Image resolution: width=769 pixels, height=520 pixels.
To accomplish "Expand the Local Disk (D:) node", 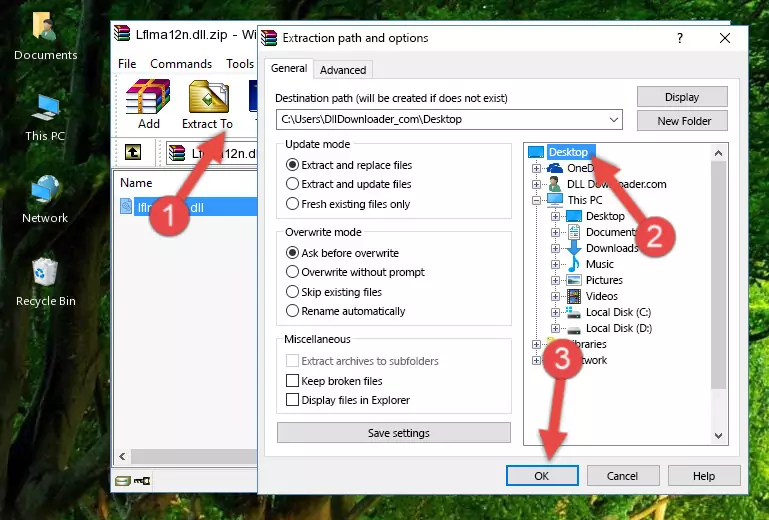I will point(555,329).
